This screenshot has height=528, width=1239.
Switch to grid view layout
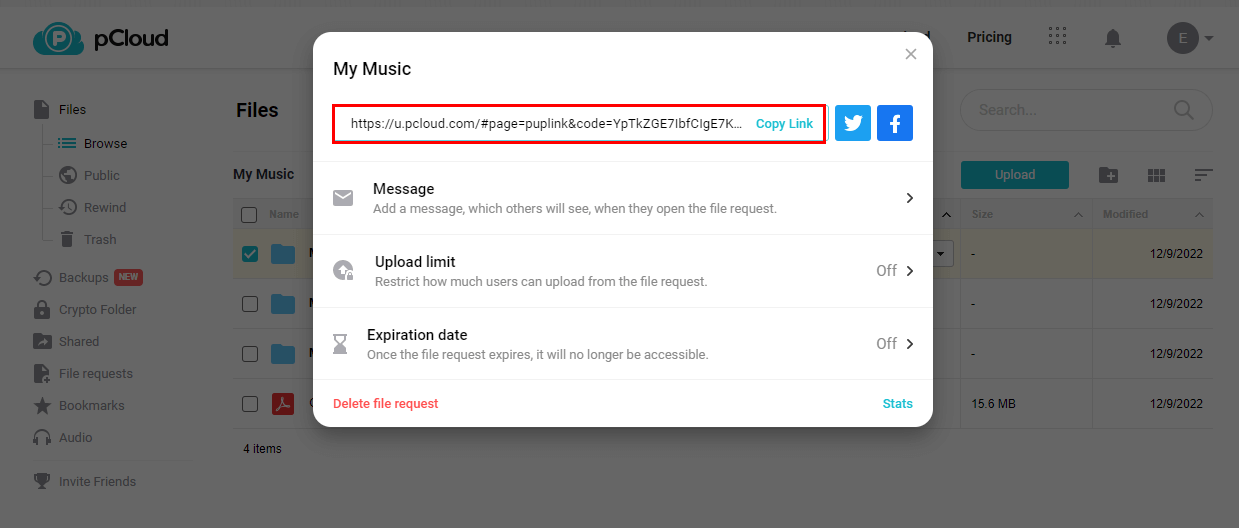[1156, 175]
